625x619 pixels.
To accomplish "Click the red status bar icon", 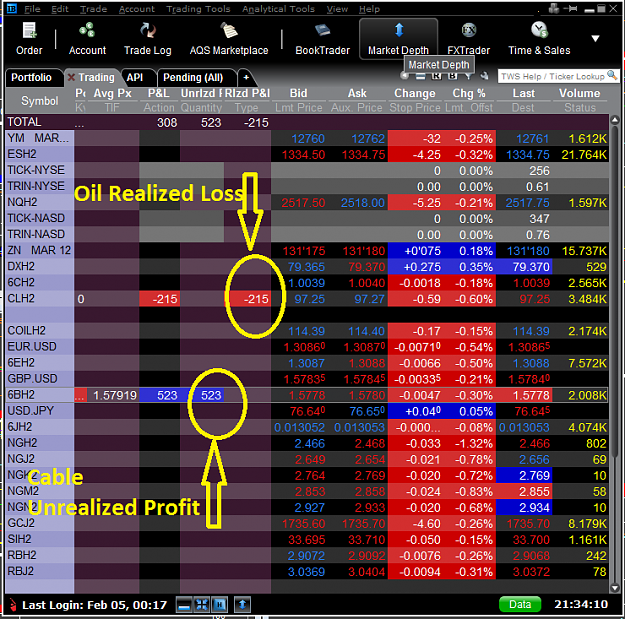I will click(13, 605).
